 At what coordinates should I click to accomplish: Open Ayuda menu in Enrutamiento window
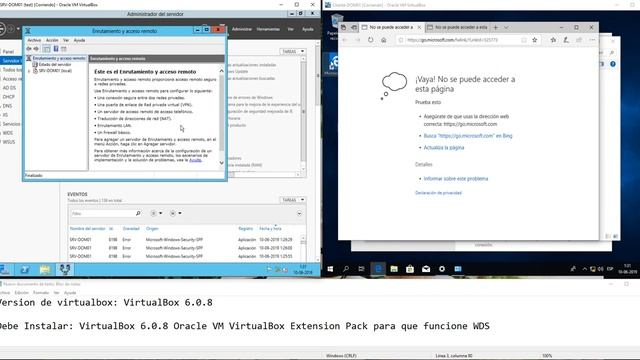(x=79, y=40)
